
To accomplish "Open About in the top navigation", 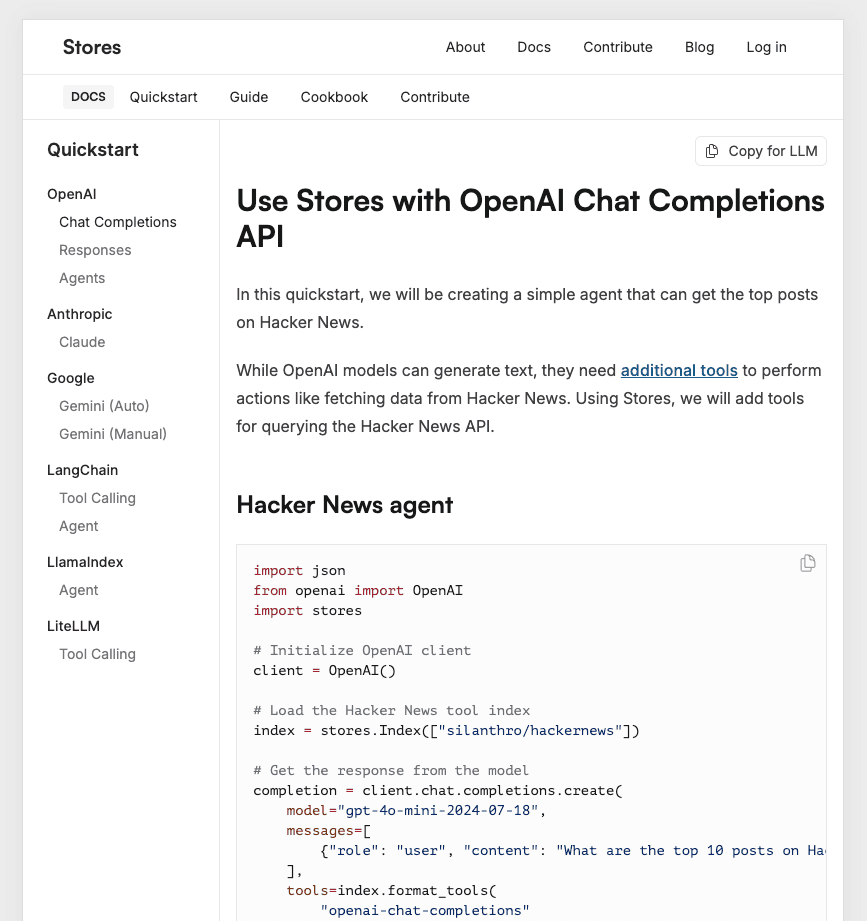I will pyautogui.click(x=465, y=47).
